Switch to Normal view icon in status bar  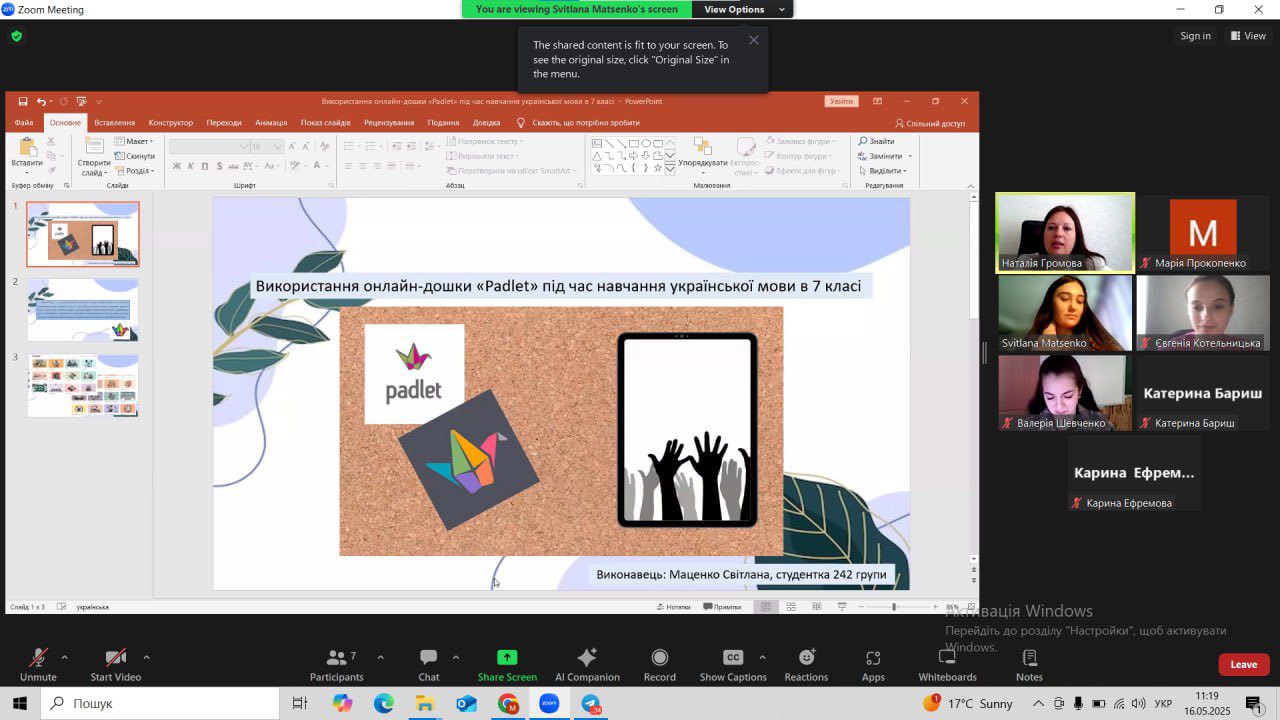tap(766, 607)
